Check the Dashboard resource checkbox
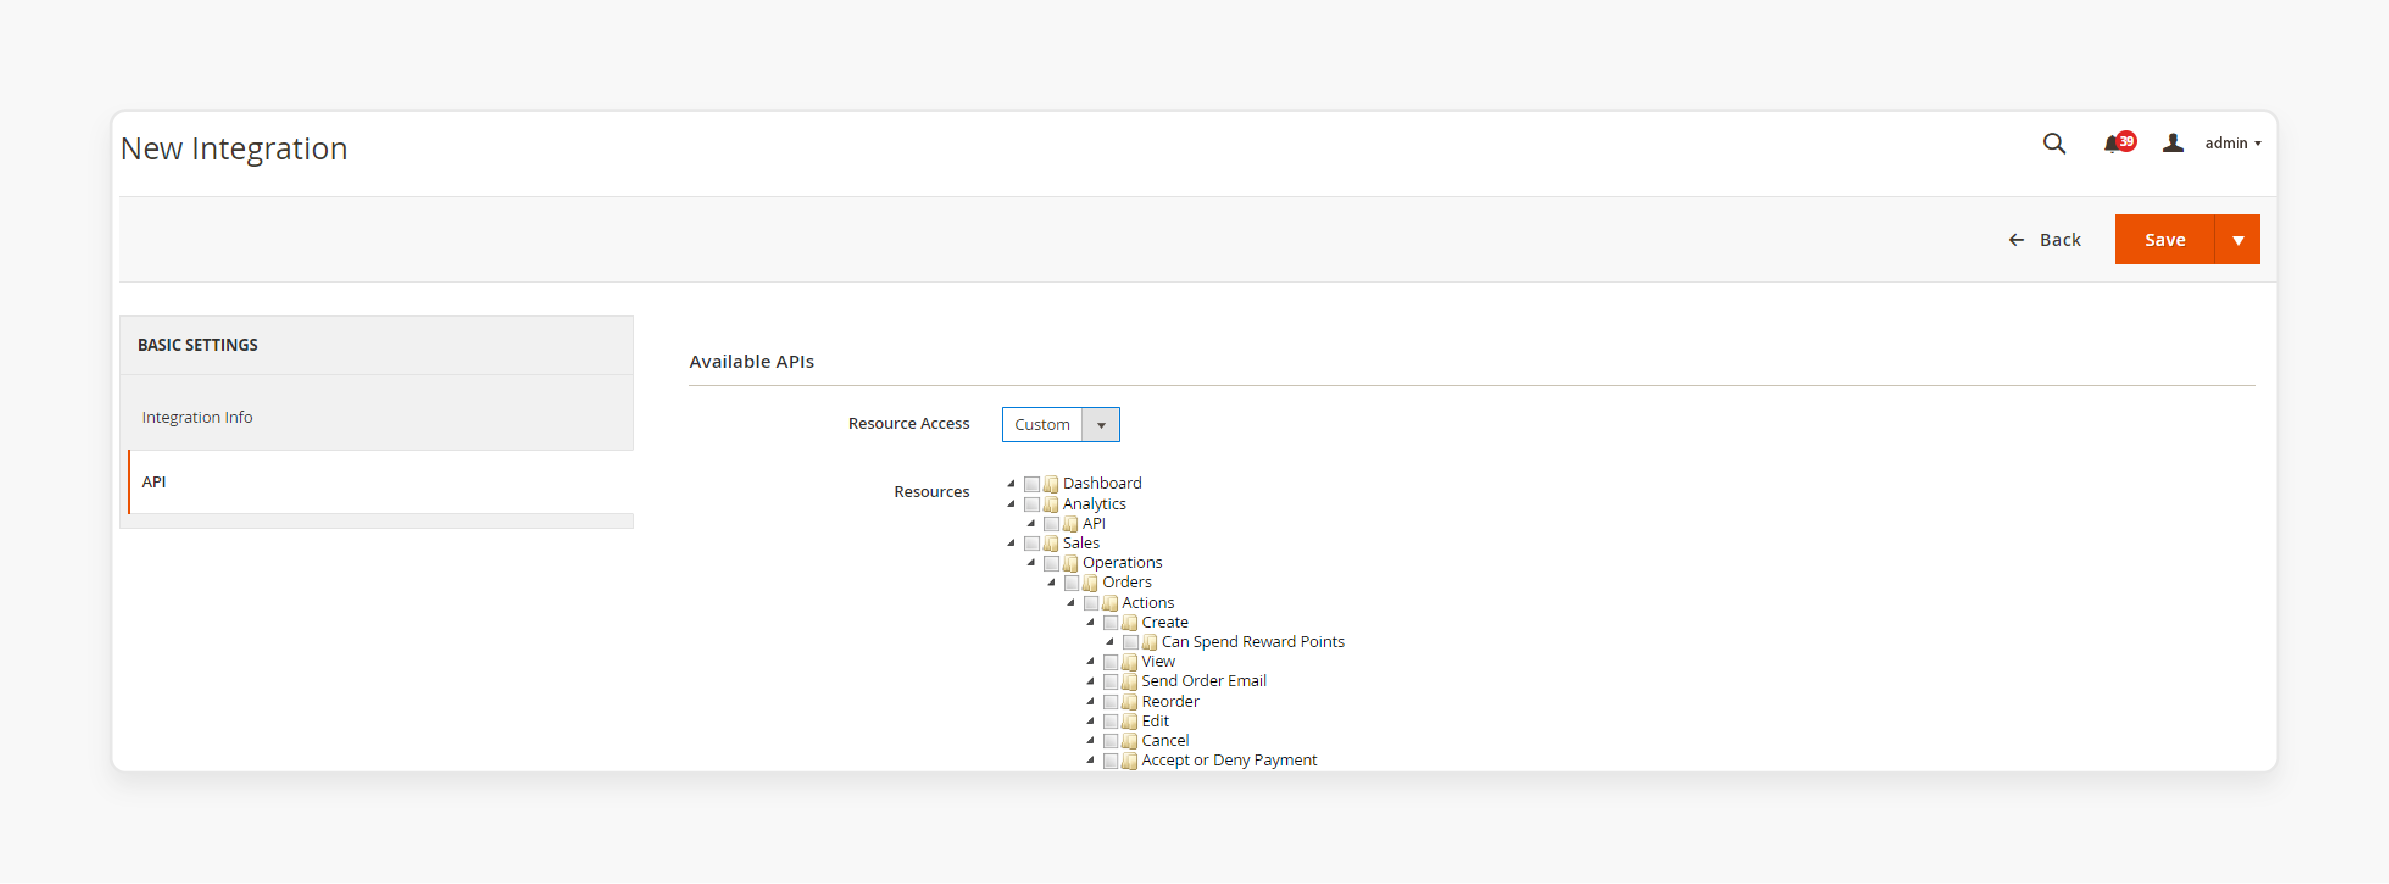This screenshot has width=2389, height=884. point(1032,484)
